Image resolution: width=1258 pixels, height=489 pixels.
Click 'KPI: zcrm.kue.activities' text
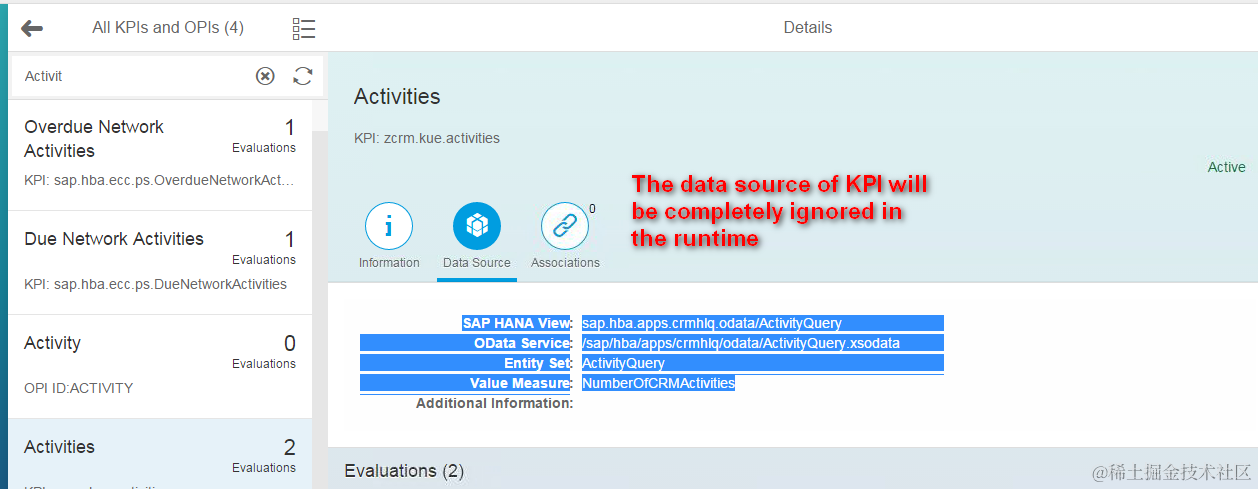coord(427,138)
